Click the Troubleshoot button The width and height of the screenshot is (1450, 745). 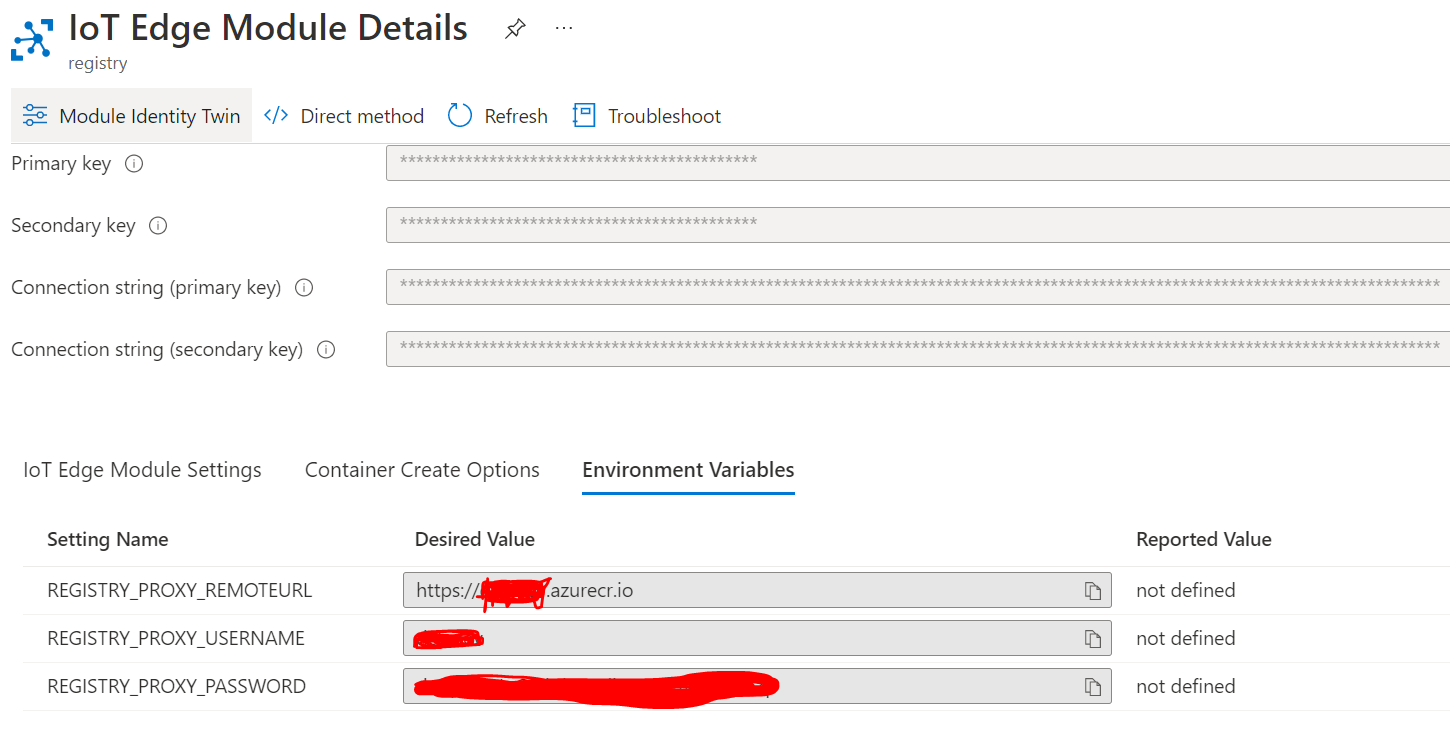click(x=663, y=115)
